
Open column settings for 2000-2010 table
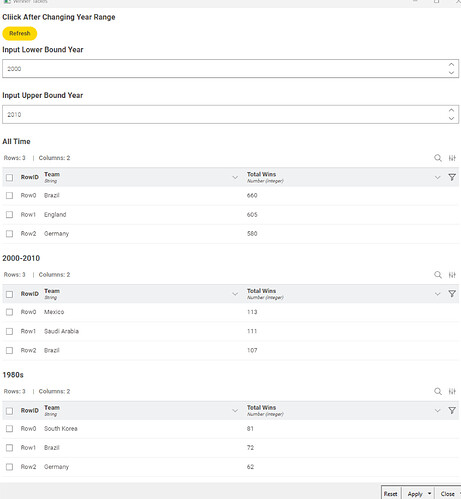click(452, 275)
